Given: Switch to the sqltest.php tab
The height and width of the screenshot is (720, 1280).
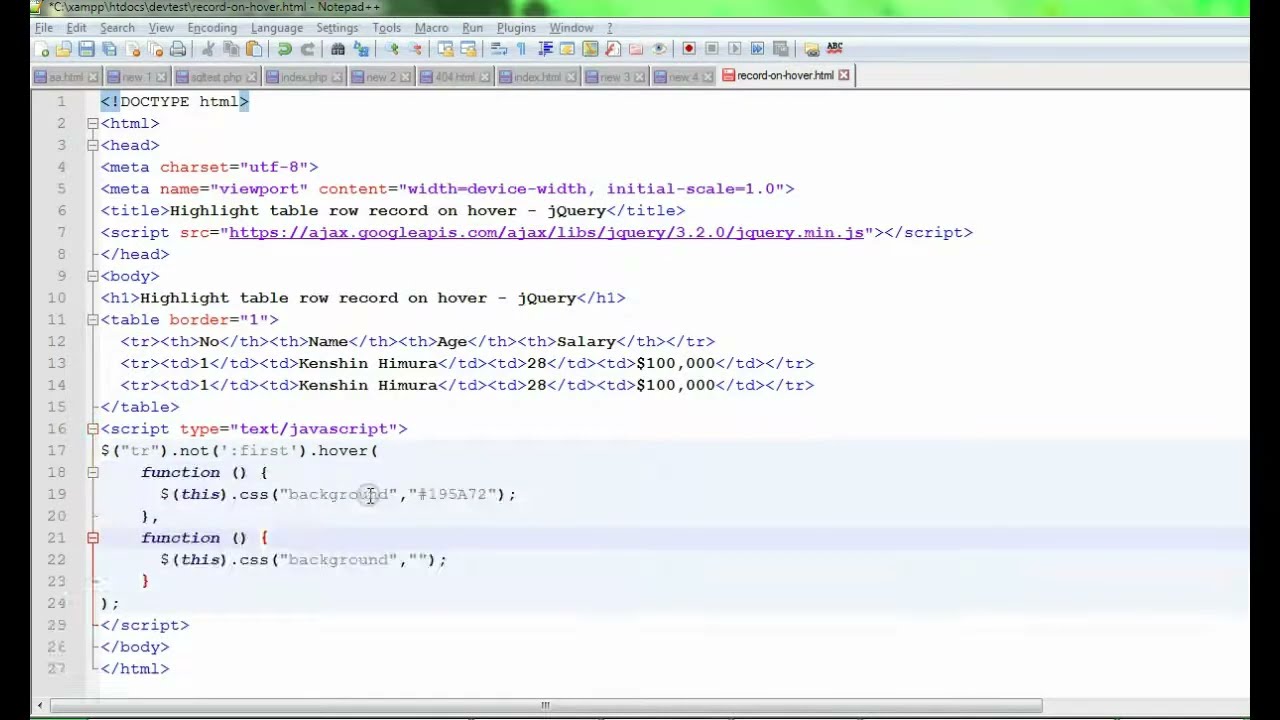Looking at the screenshot, I should coord(216,77).
